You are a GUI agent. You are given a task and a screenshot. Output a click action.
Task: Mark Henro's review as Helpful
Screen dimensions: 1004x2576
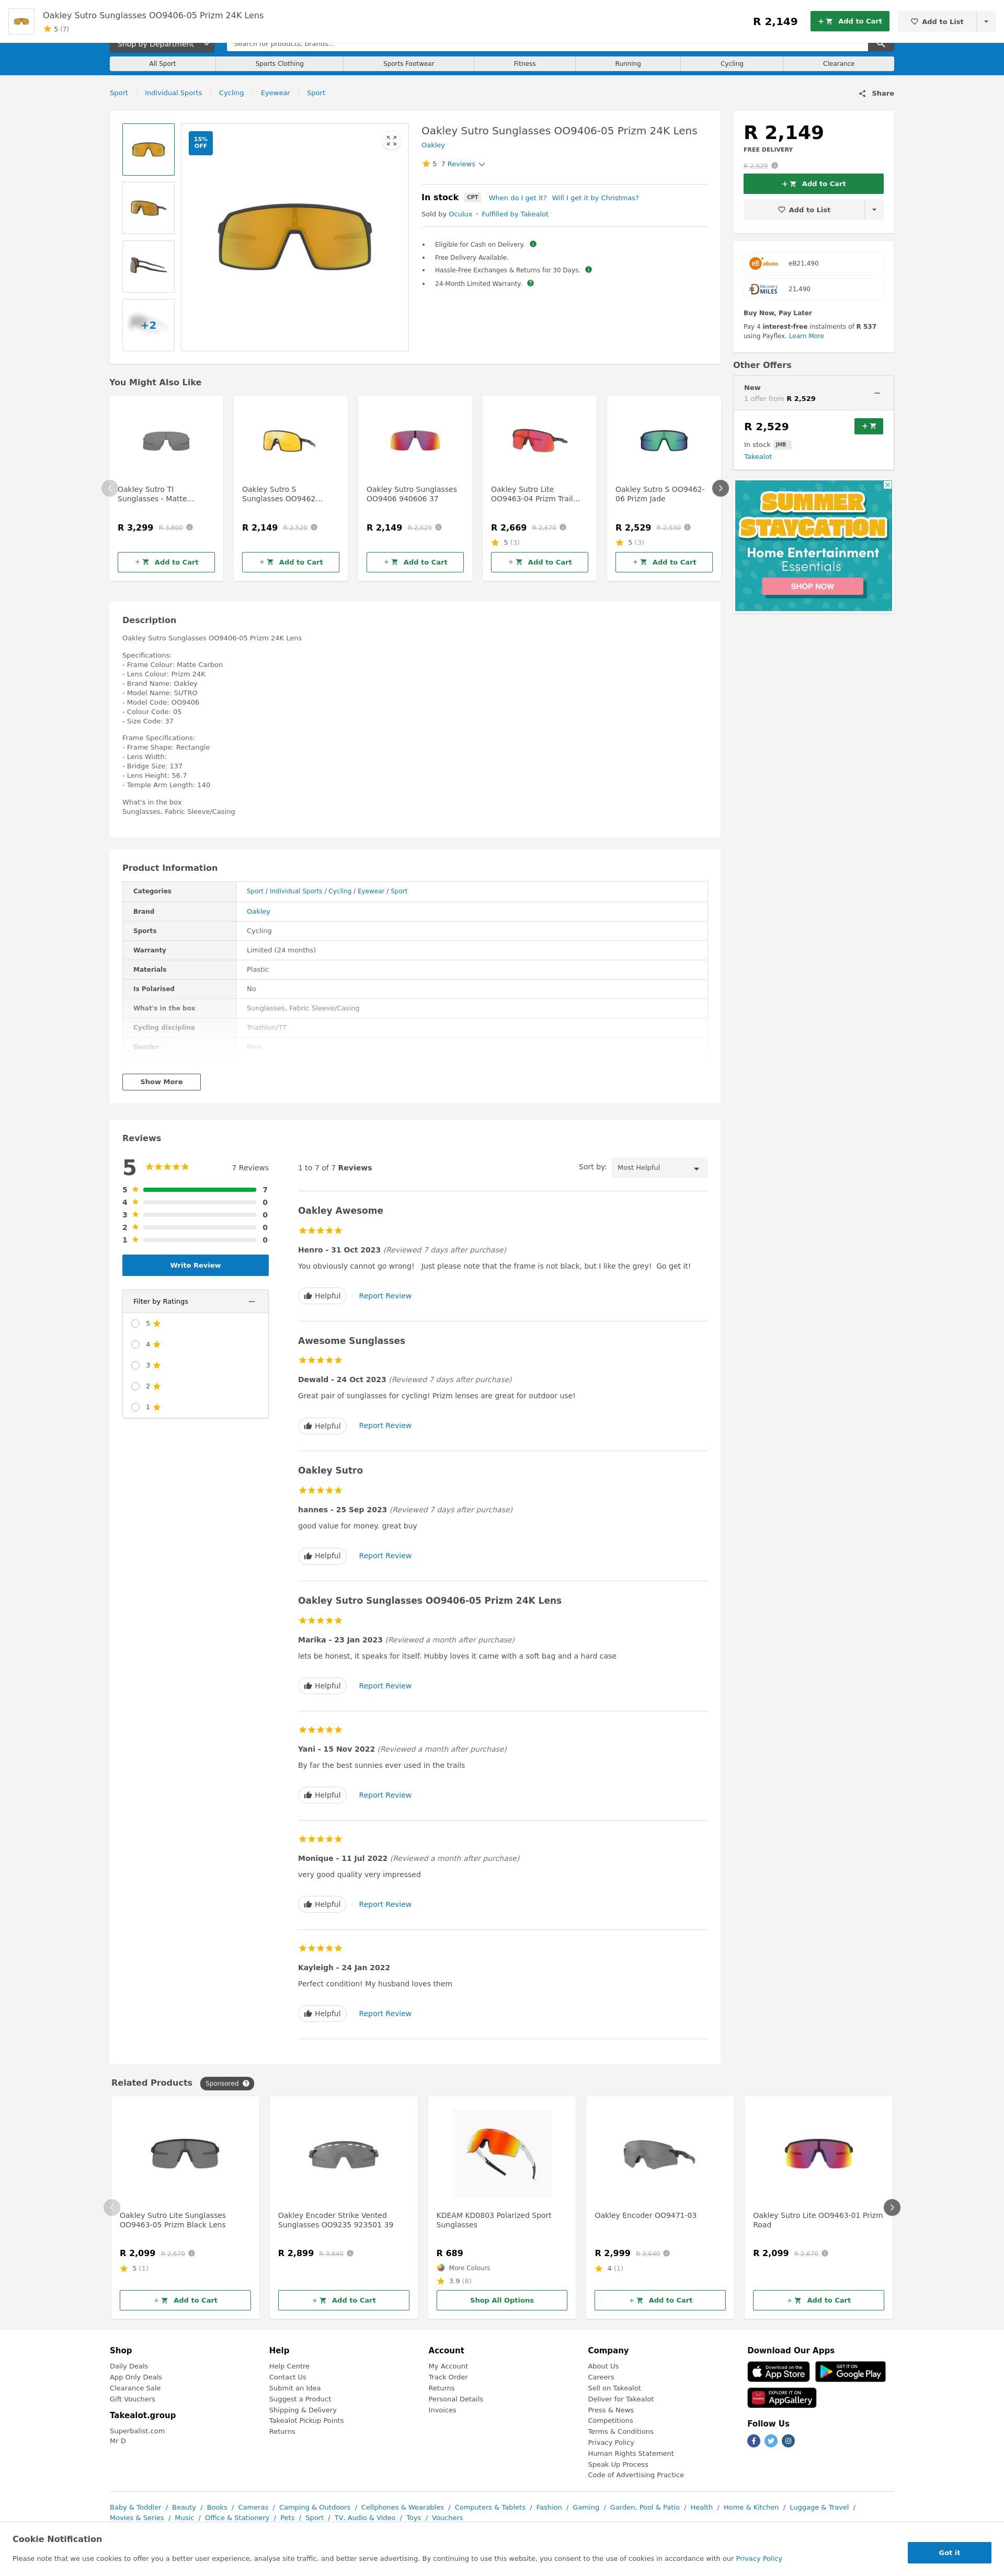click(322, 1296)
